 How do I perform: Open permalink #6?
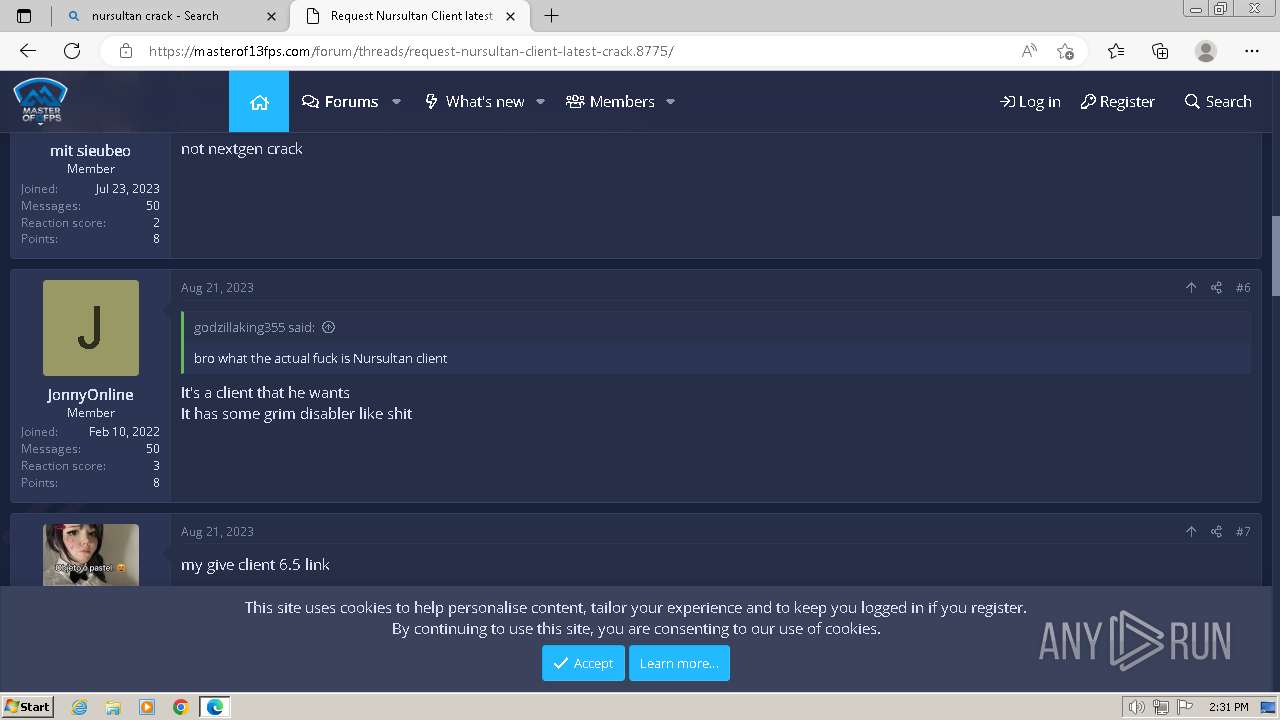point(1243,288)
